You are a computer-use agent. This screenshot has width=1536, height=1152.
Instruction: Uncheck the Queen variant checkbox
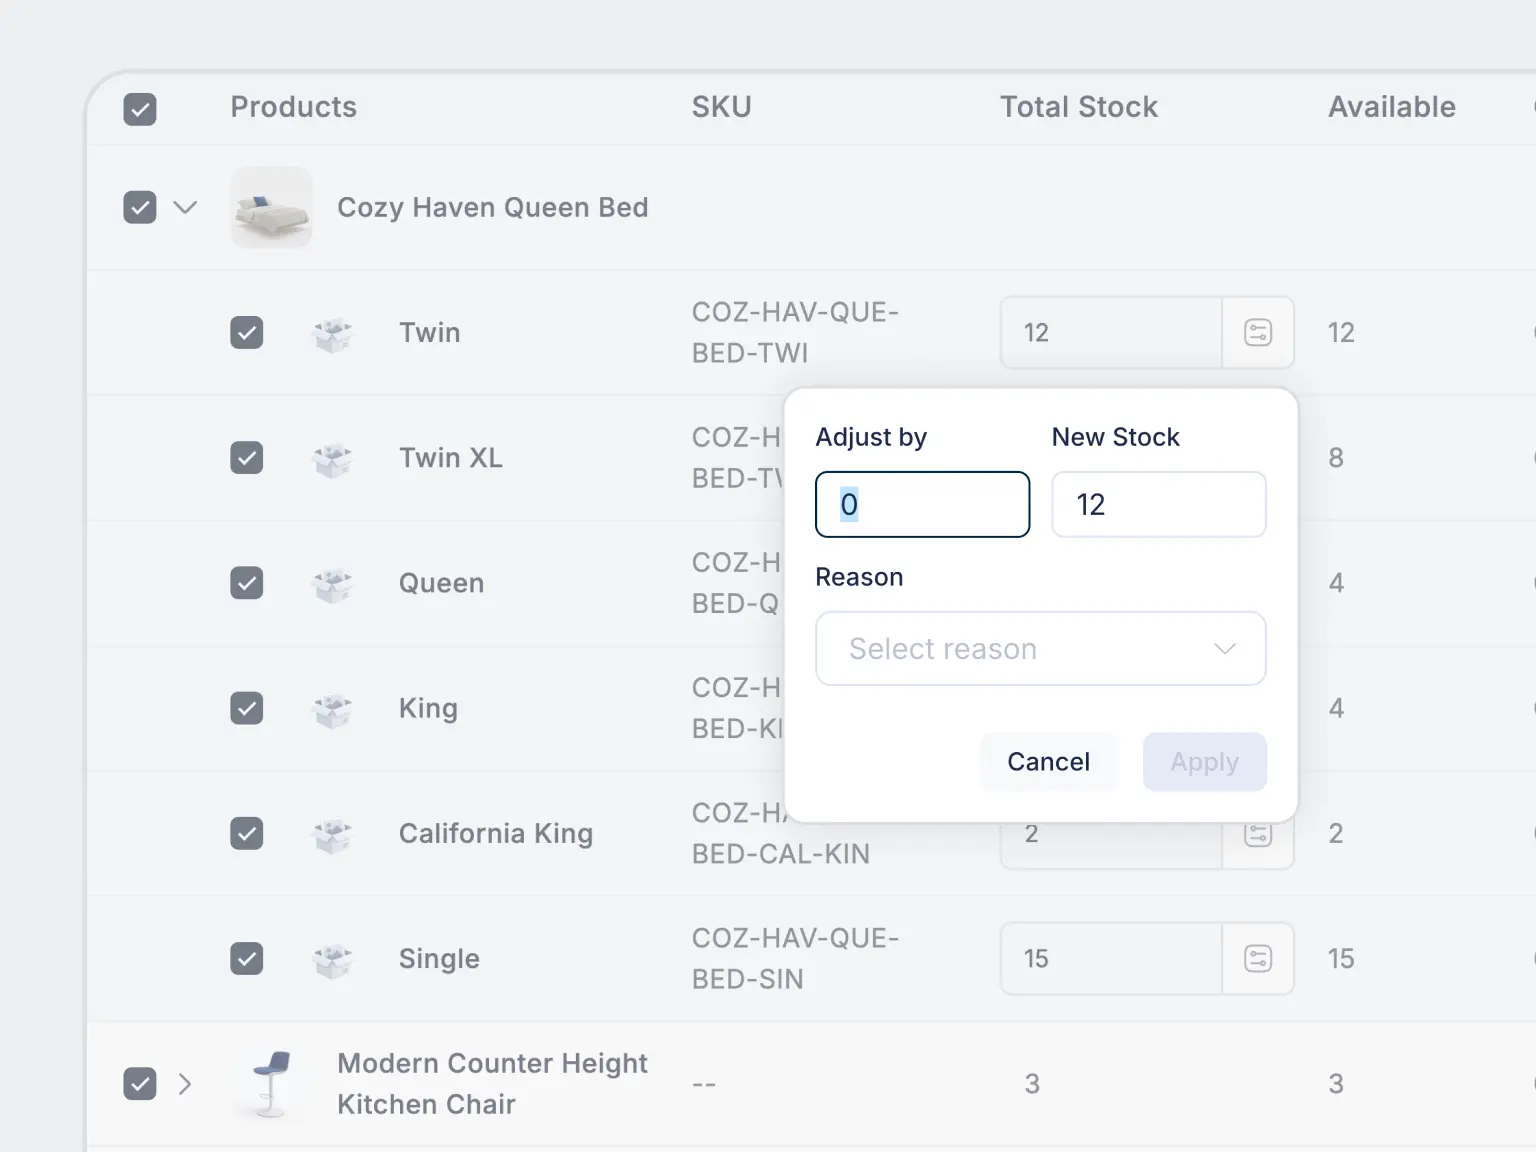[x=247, y=582]
